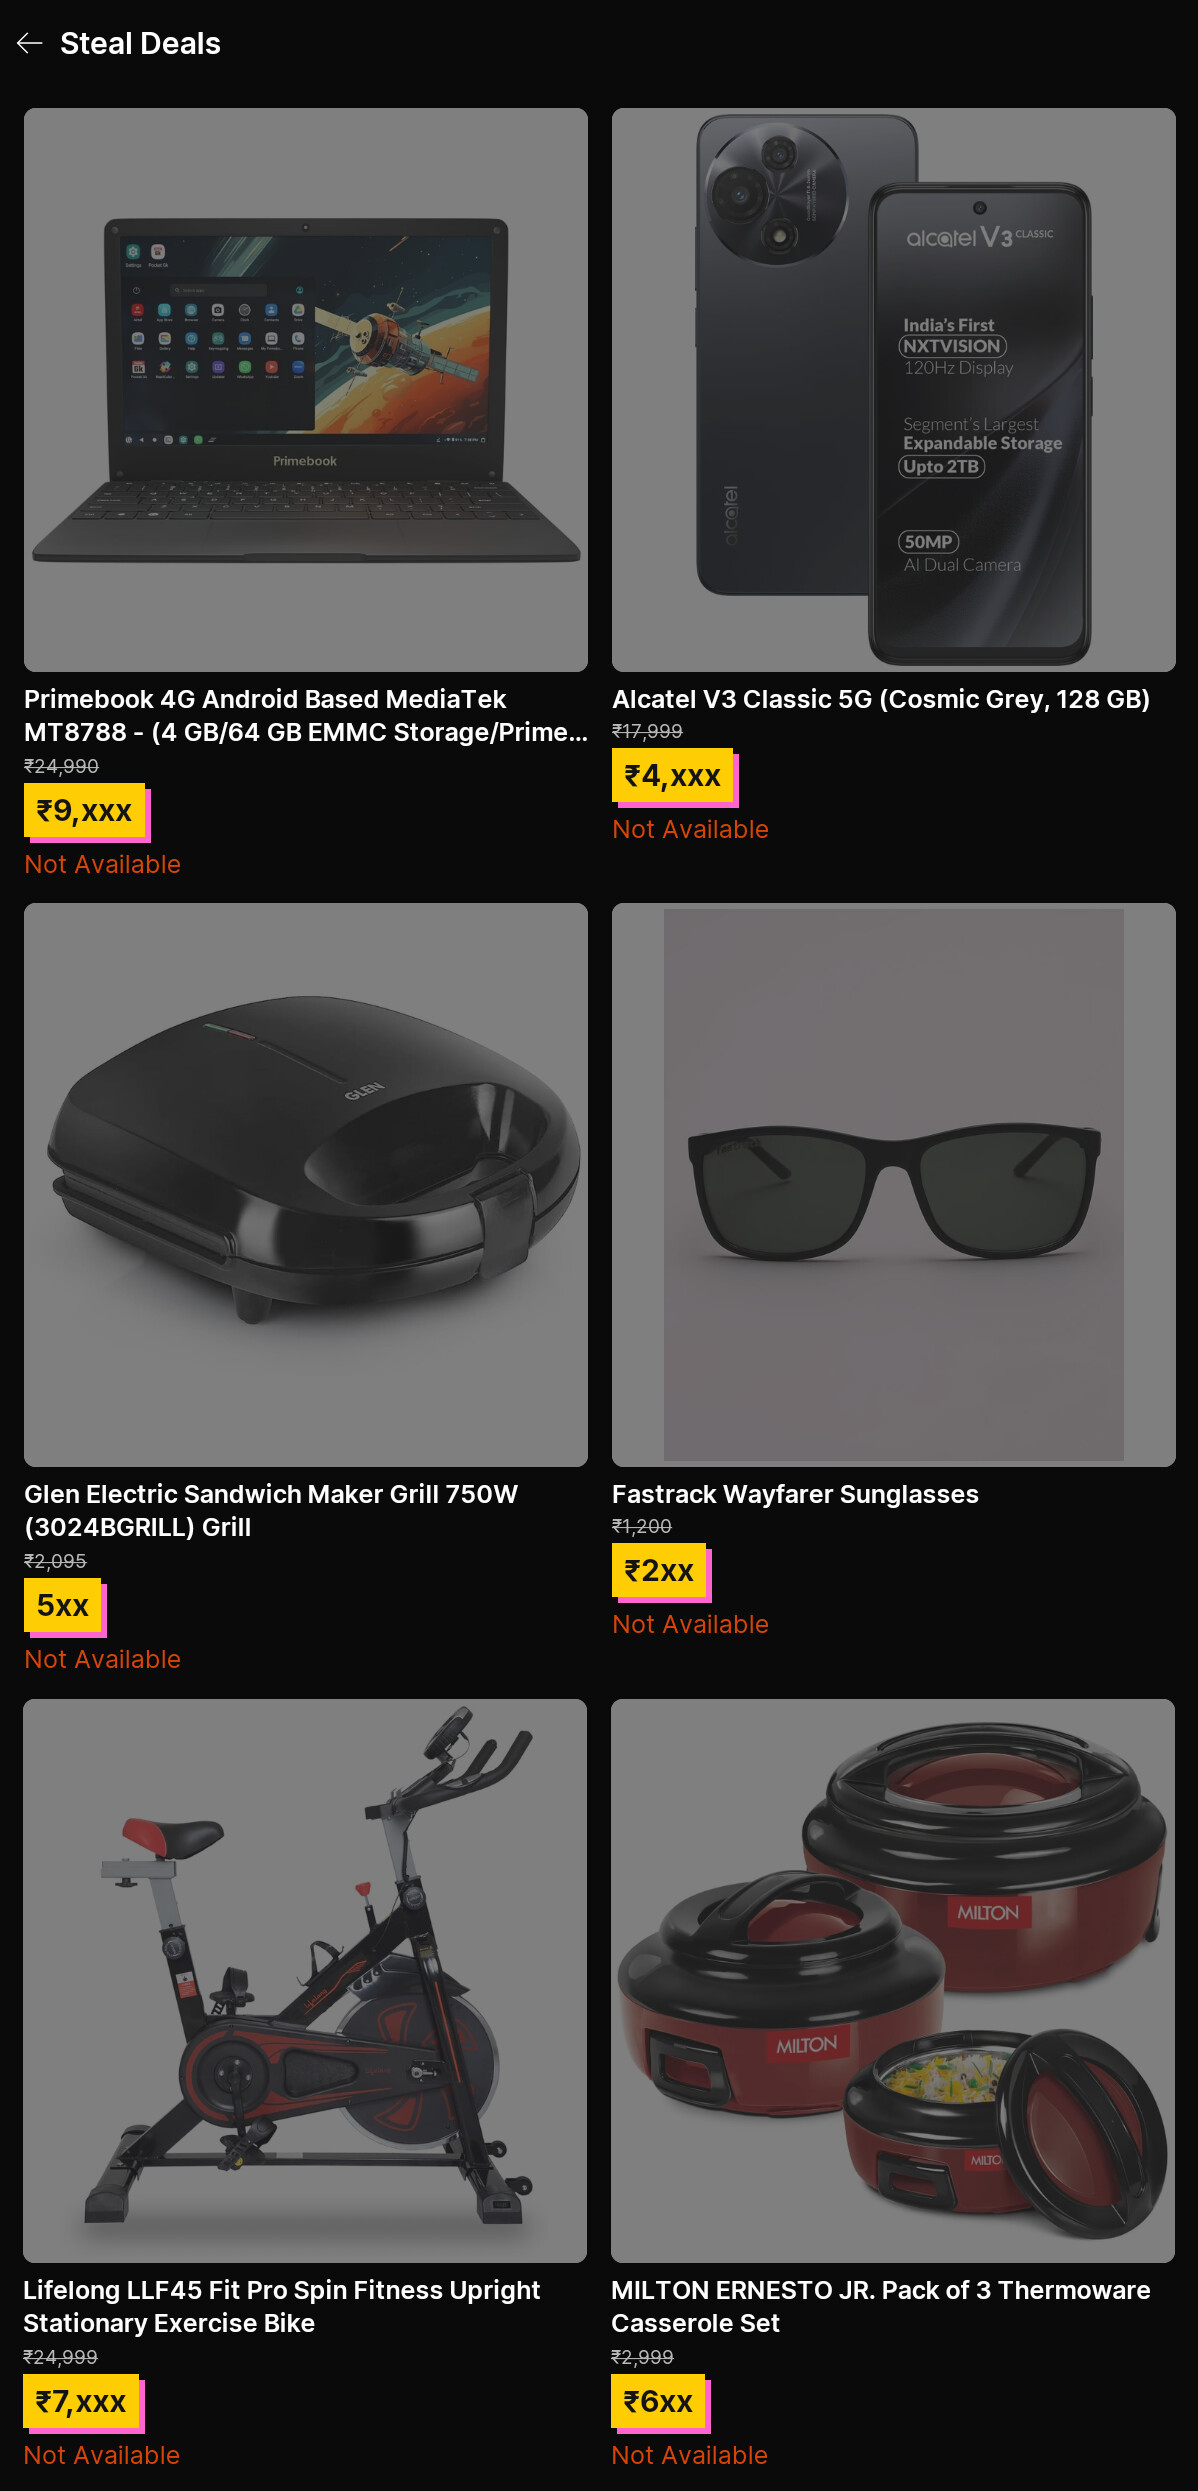
Task: Tap the ₹9,xxx price tag
Action: tap(85, 811)
